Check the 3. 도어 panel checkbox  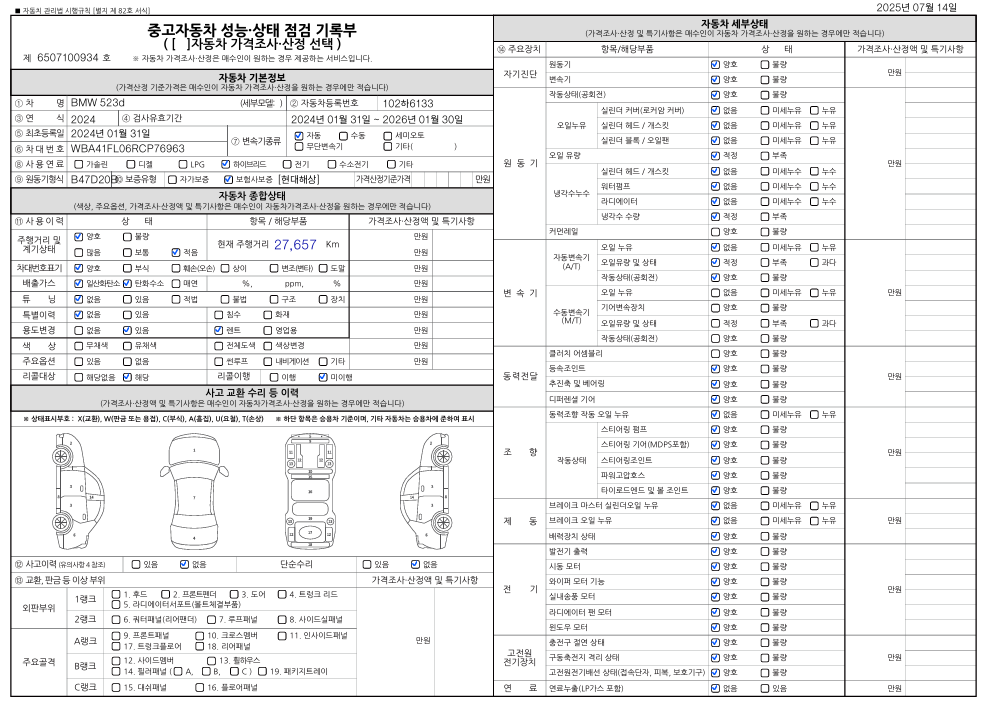tap(234, 594)
